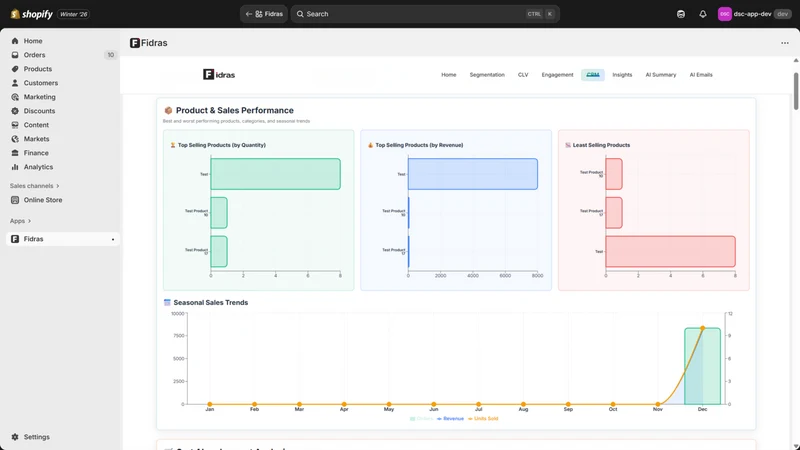
Task: Open Orders in the sidebar
Action: [34, 55]
